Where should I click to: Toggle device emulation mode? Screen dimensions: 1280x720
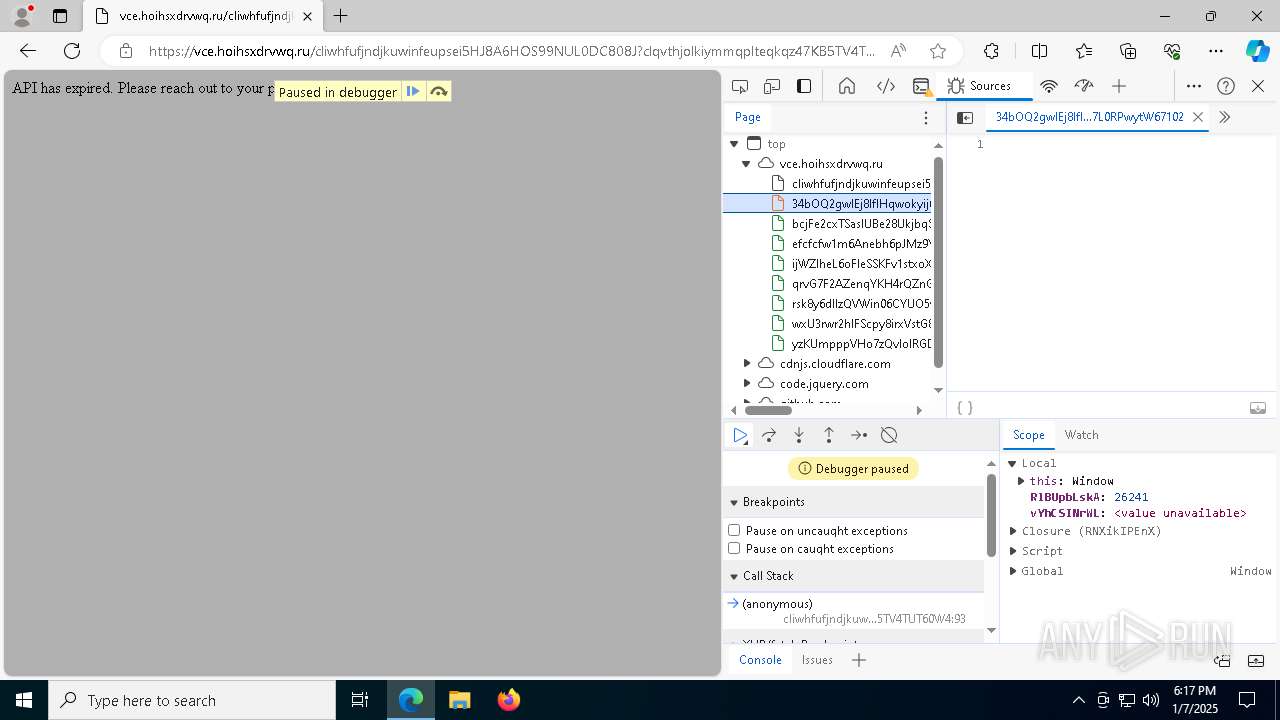pos(772,86)
